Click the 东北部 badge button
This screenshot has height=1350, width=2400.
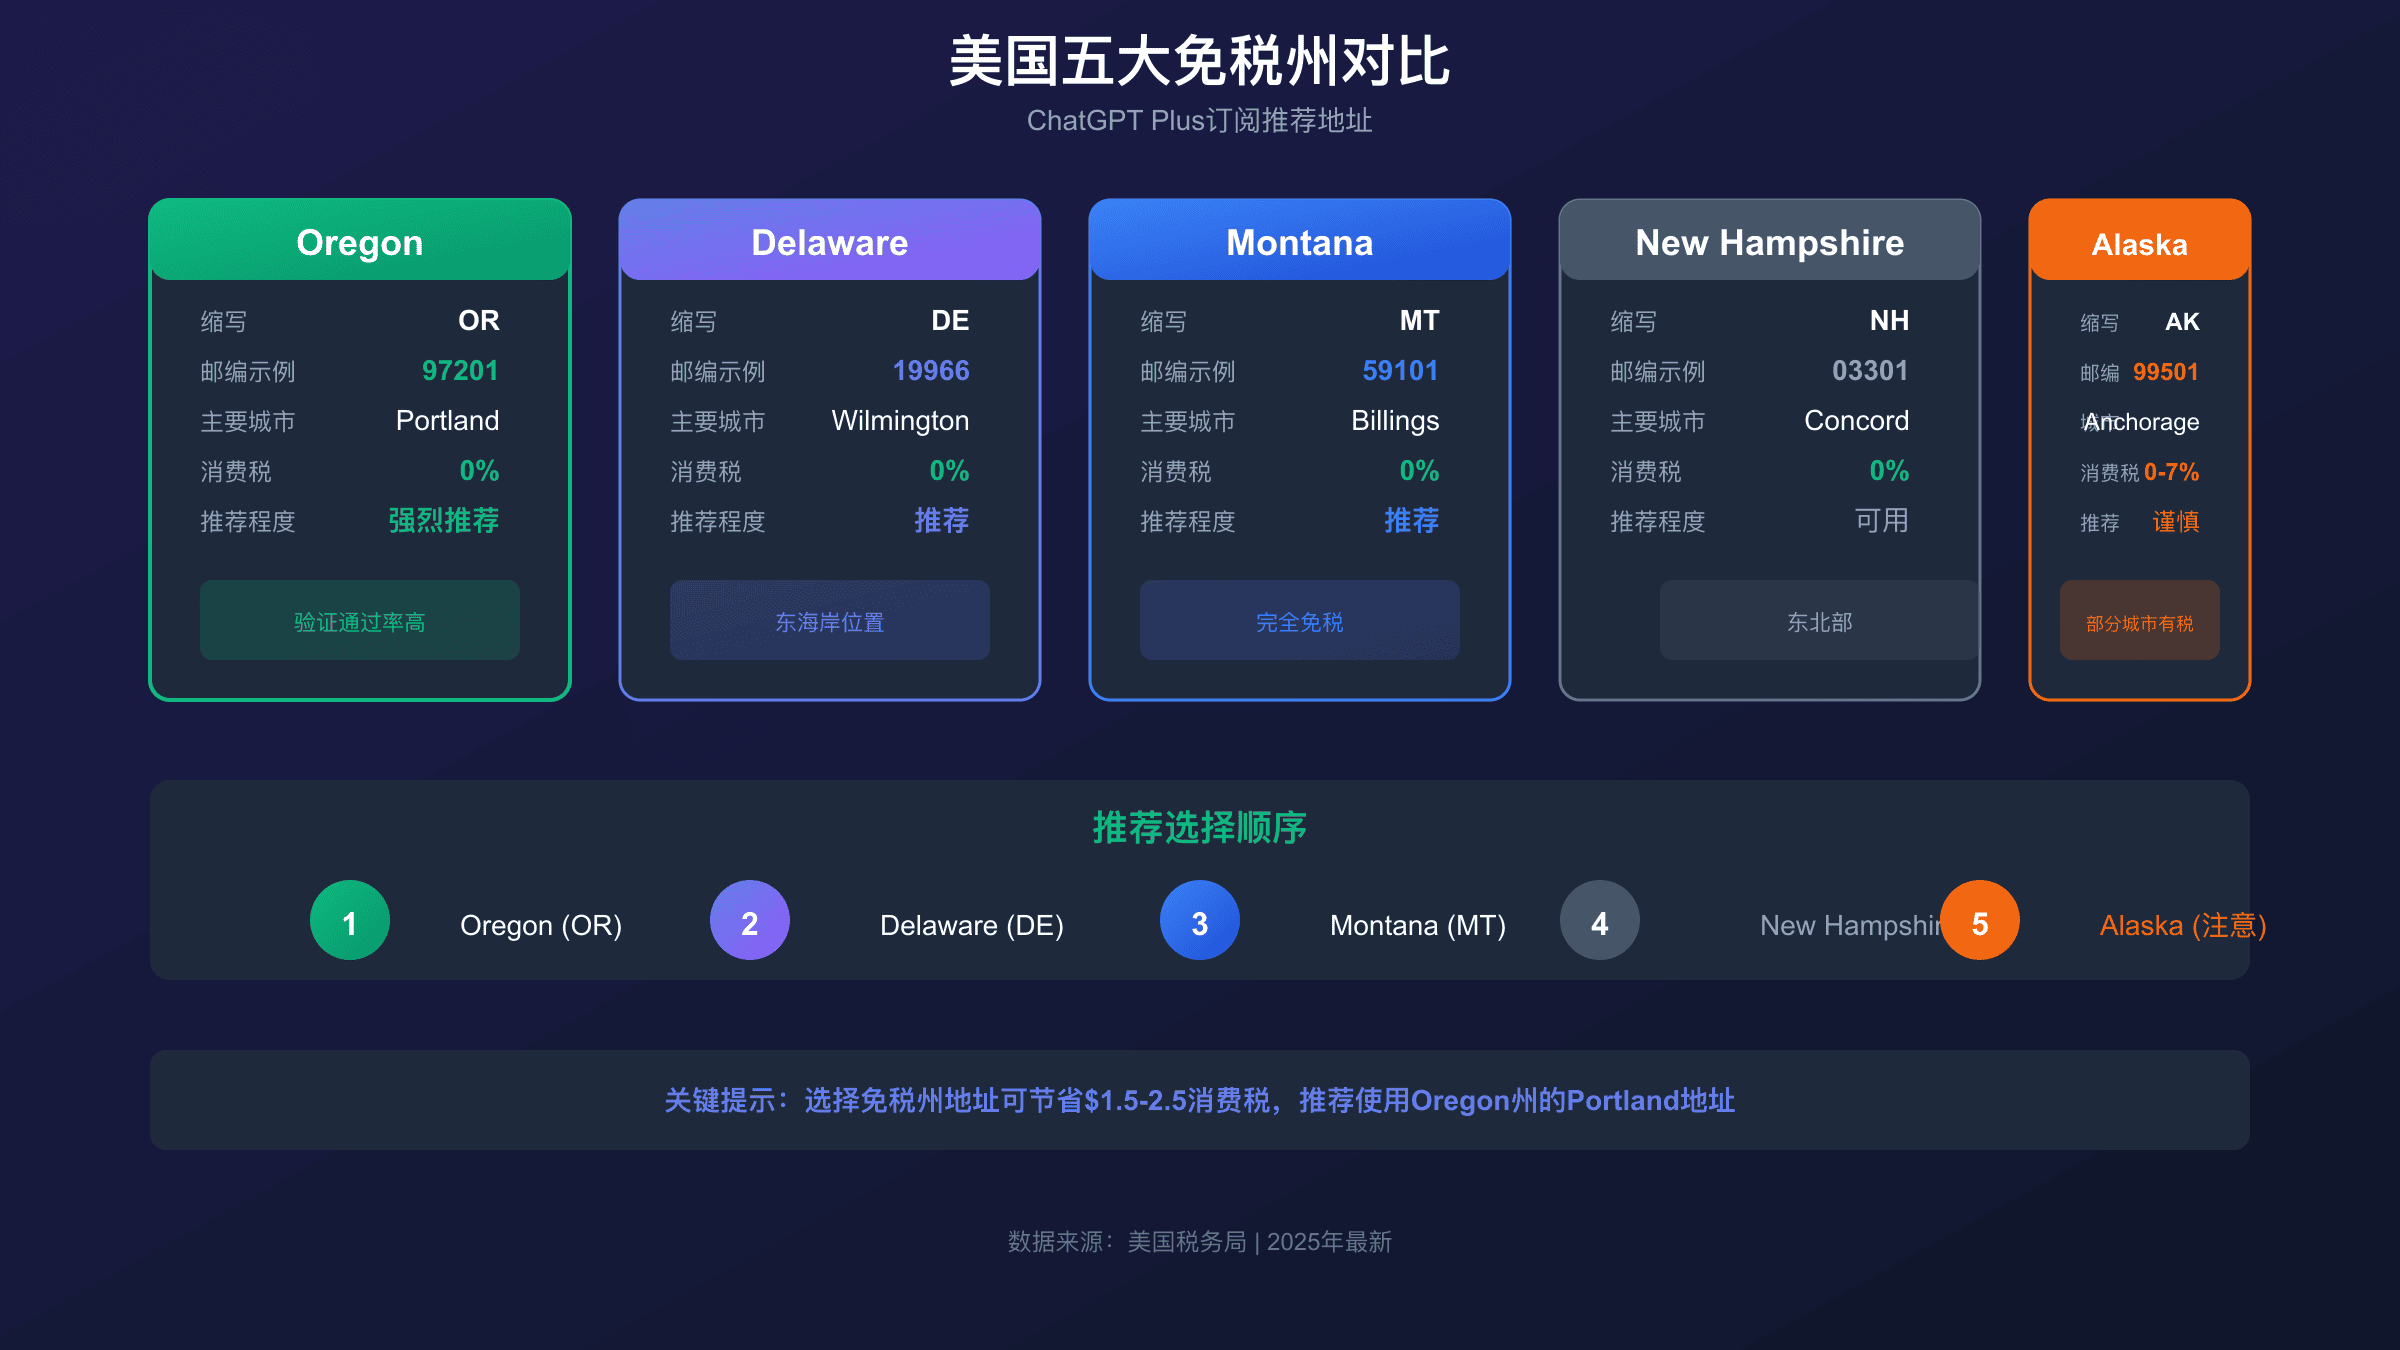[x=1818, y=621]
